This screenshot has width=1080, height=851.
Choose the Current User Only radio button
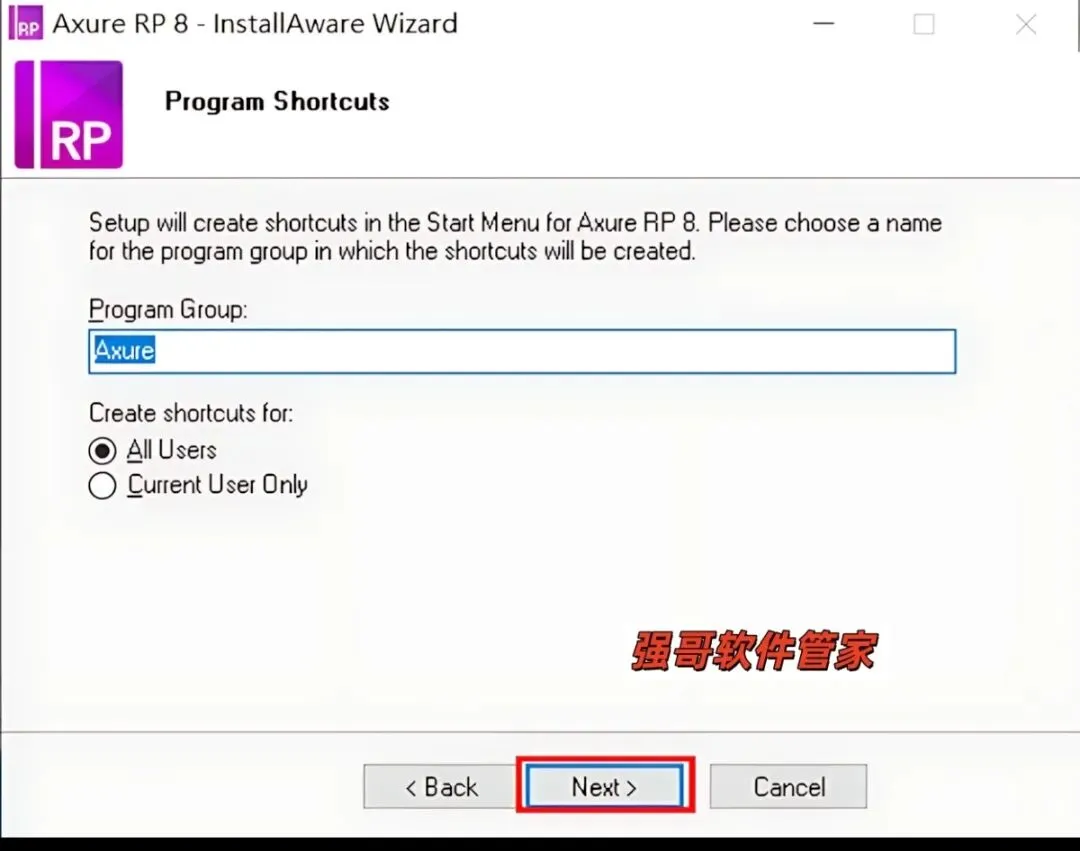[x=102, y=485]
